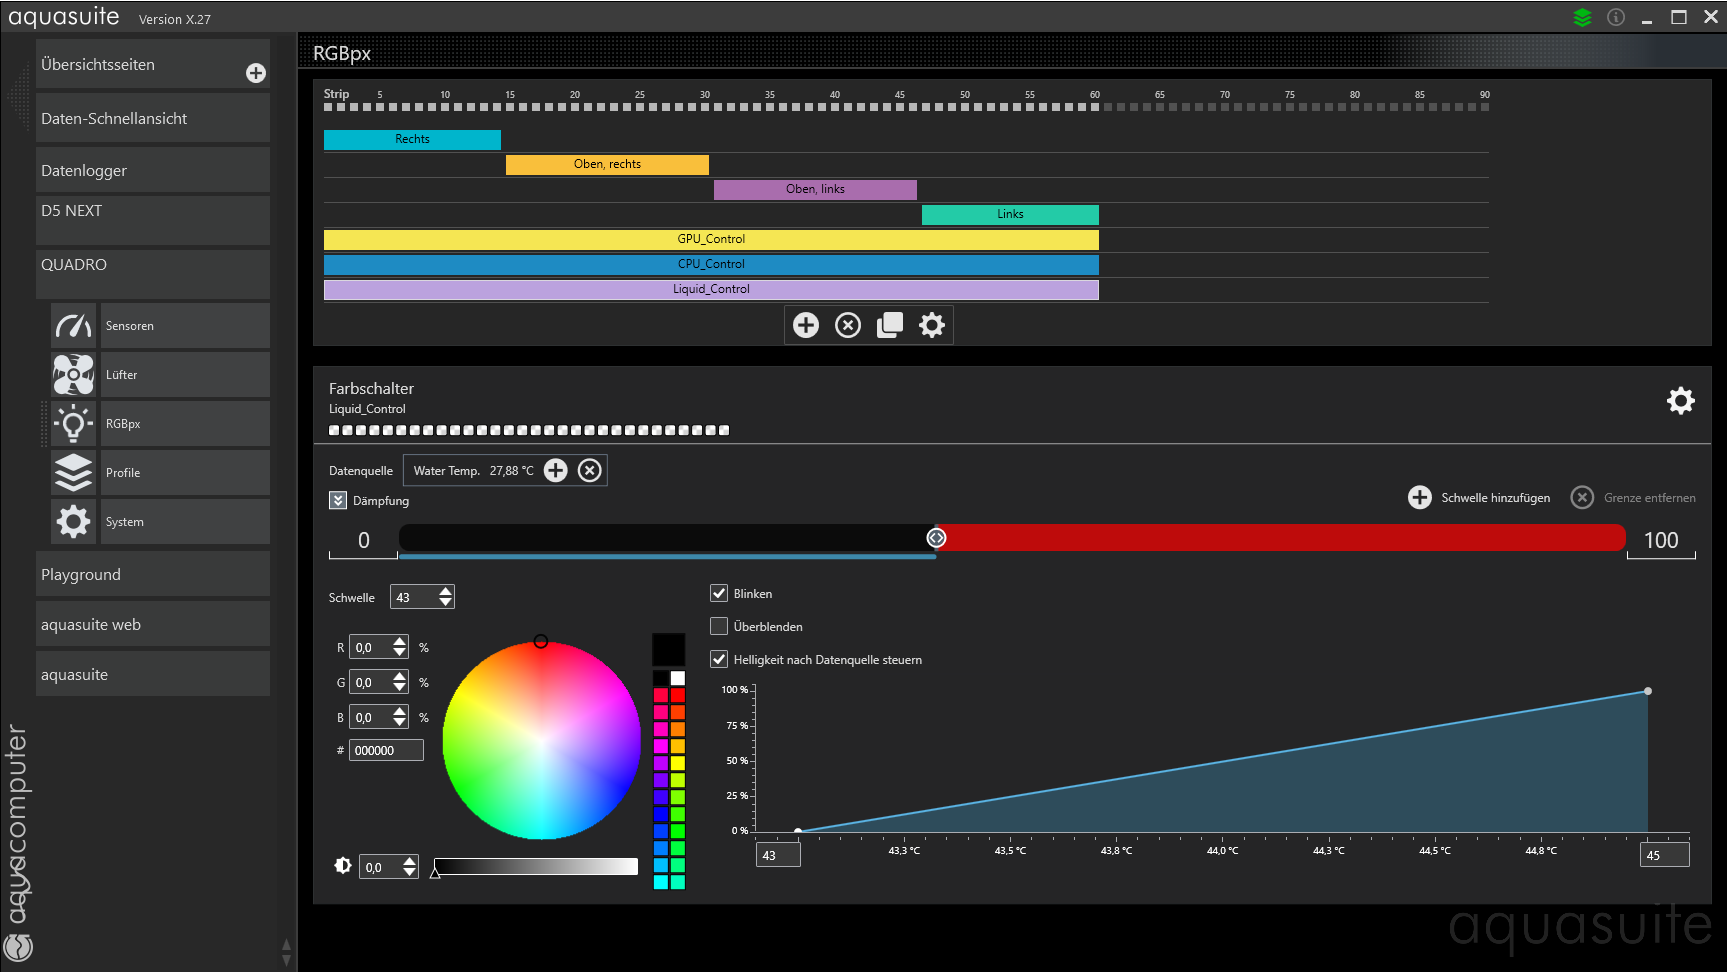
Task: Pick the white color swatch
Action: 678,678
